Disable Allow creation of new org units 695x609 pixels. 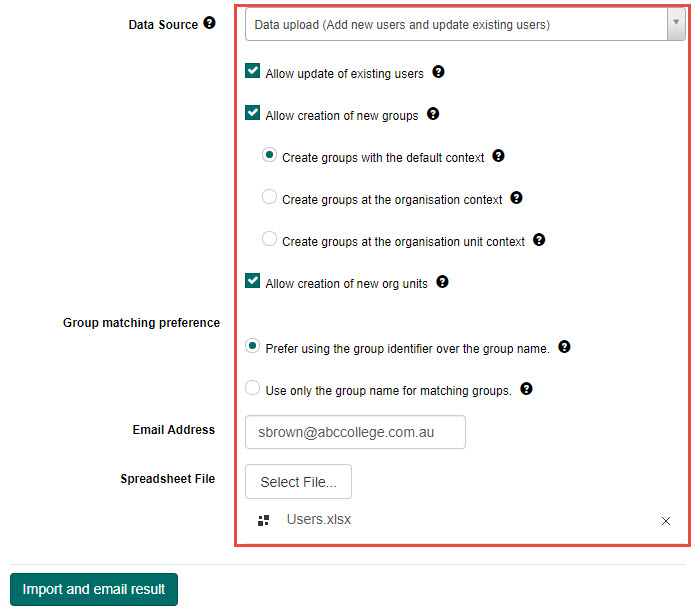tap(253, 282)
